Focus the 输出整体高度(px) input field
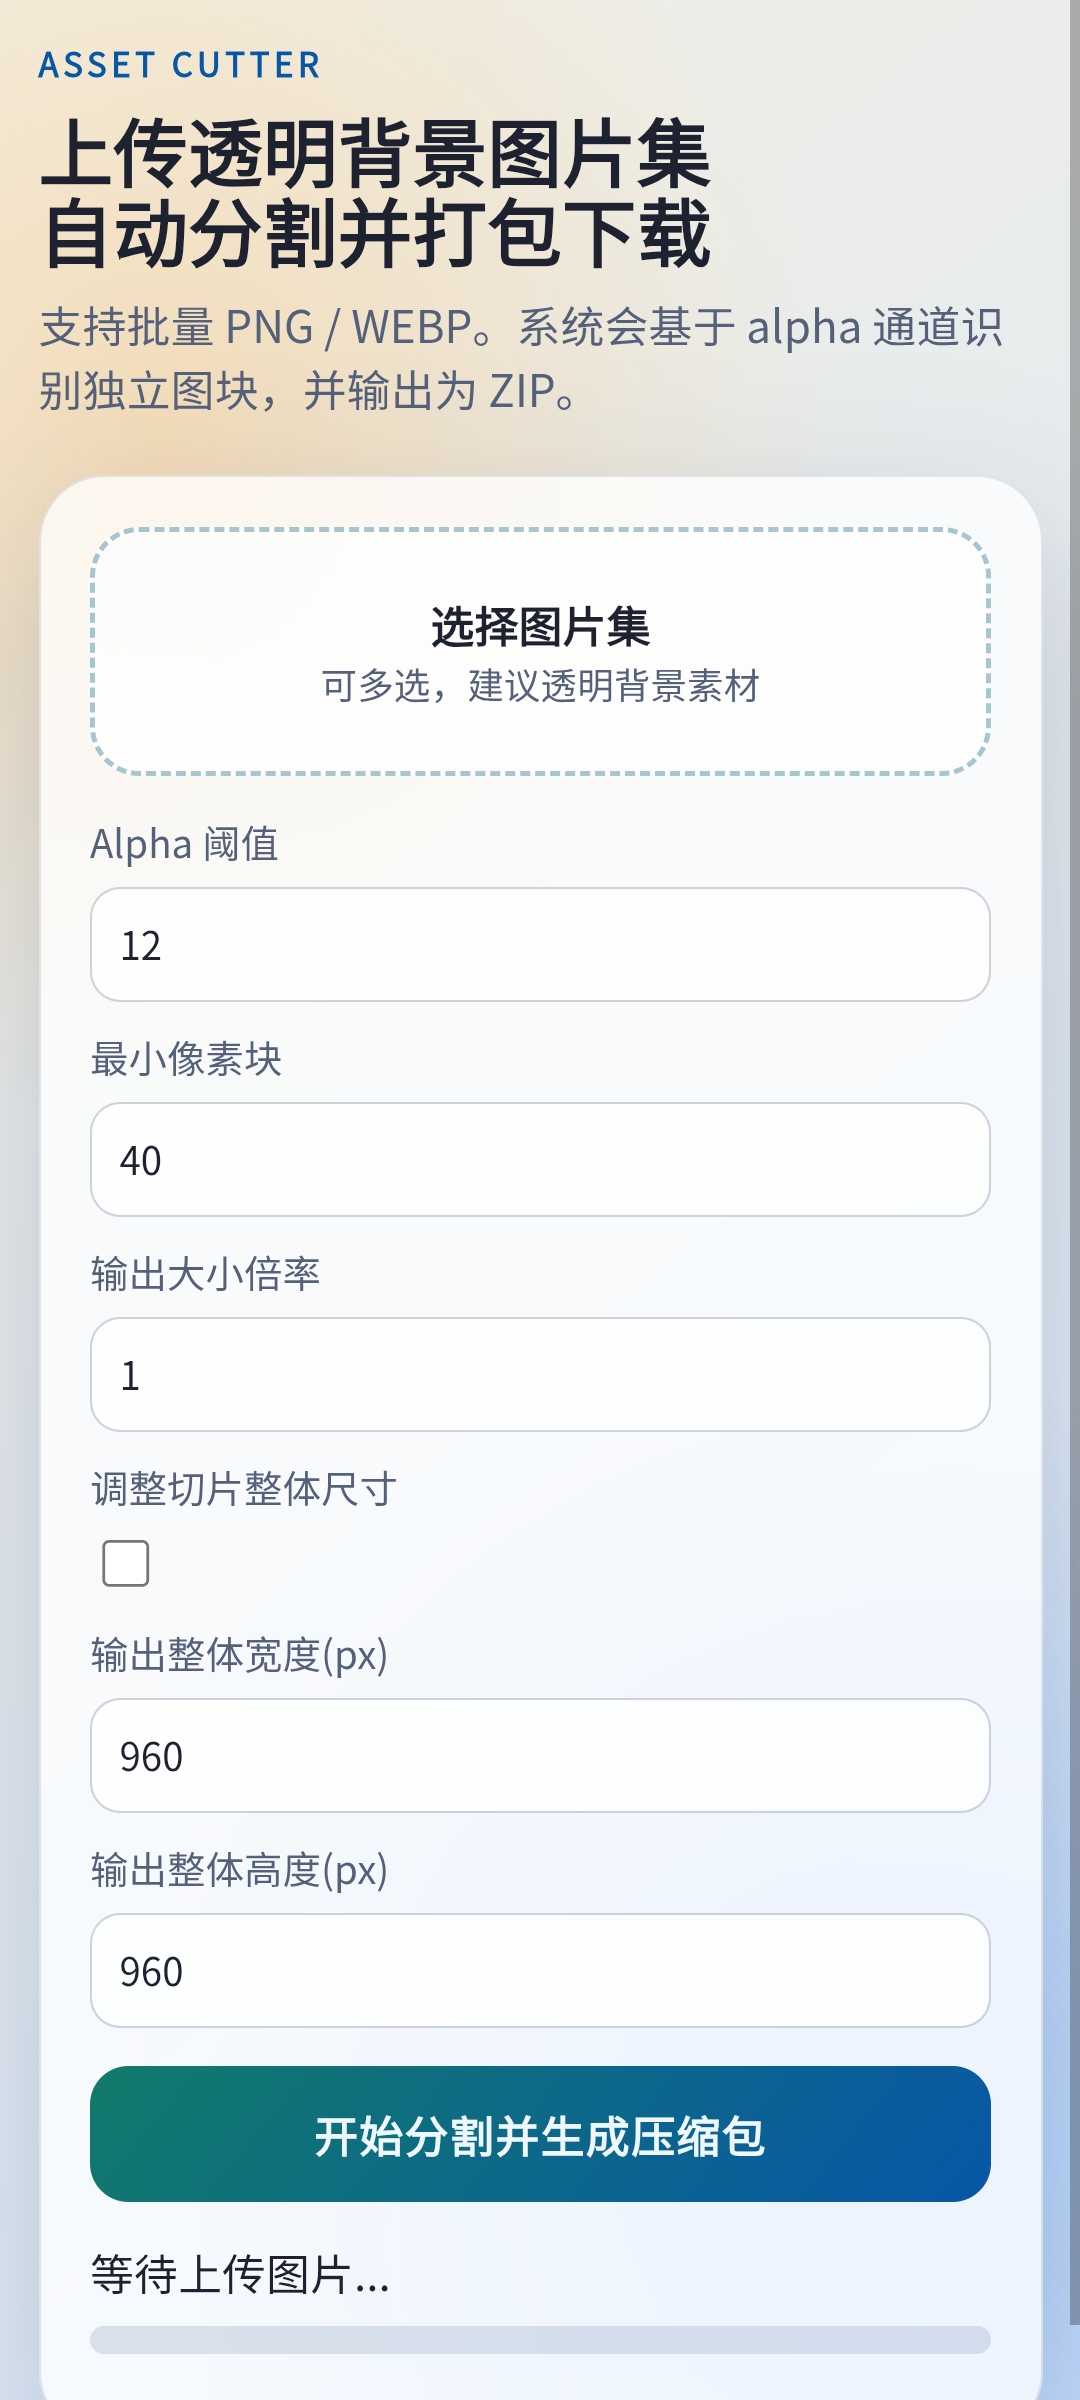Screen dimensions: 1080x2400 (x=540, y=1971)
